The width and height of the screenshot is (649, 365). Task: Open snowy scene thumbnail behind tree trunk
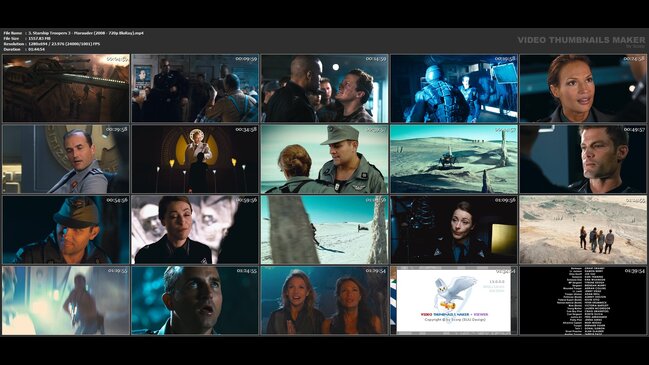coord(324,230)
